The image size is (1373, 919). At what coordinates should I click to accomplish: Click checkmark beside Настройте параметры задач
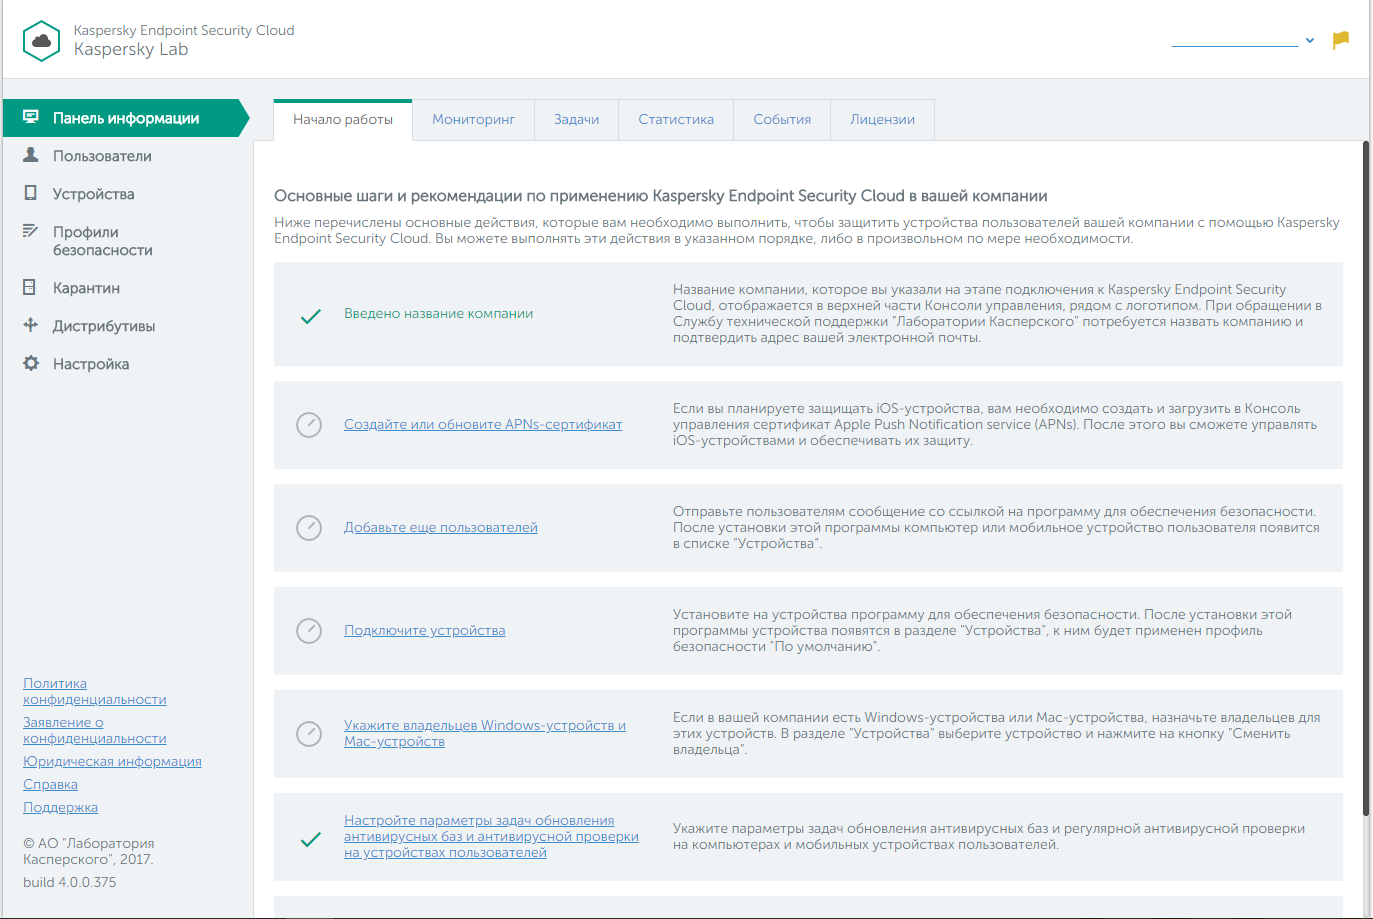[x=311, y=839]
